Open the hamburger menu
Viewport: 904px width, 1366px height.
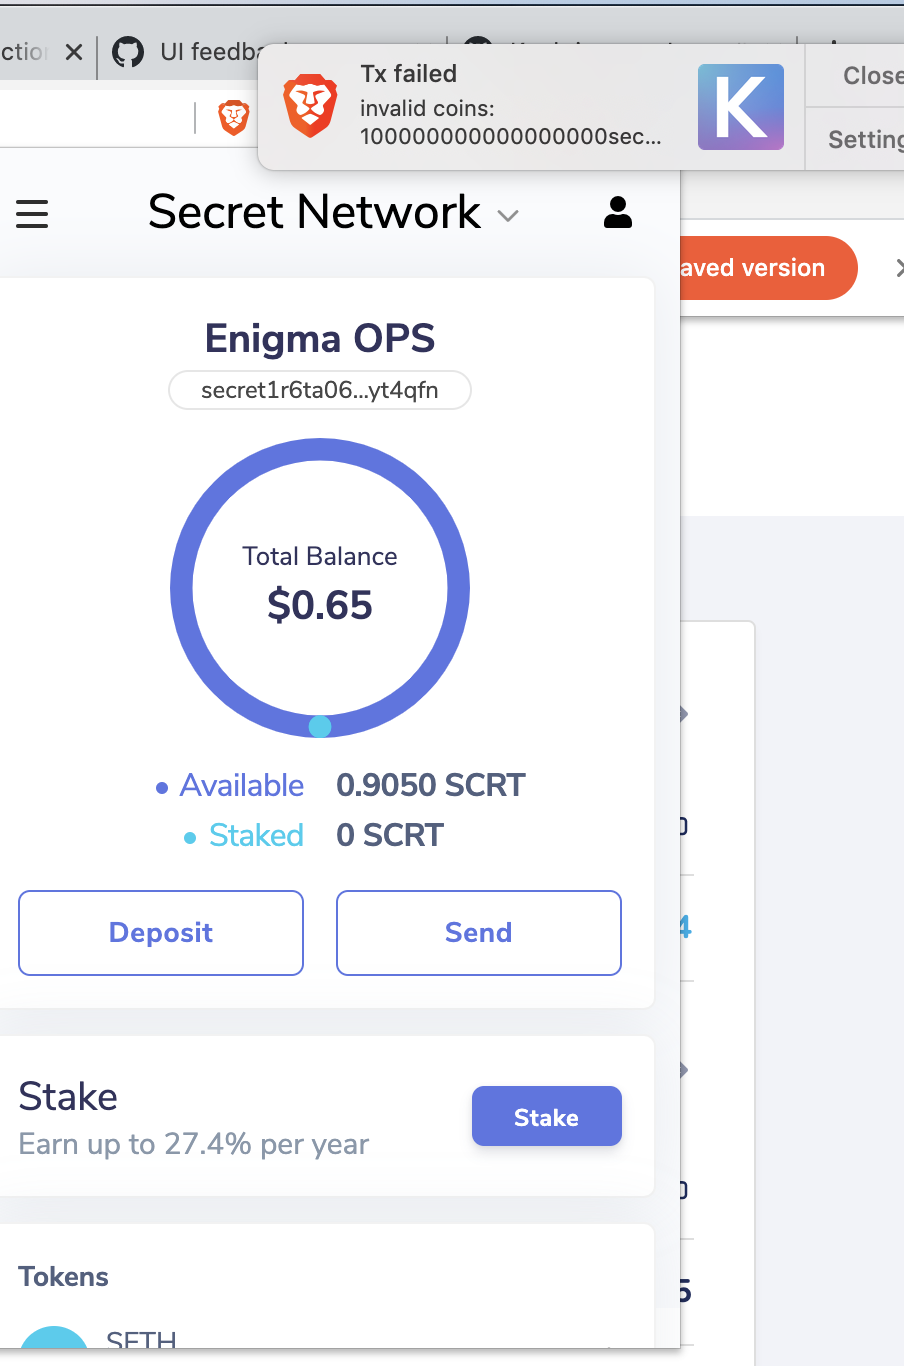pyautogui.click(x=32, y=213)
